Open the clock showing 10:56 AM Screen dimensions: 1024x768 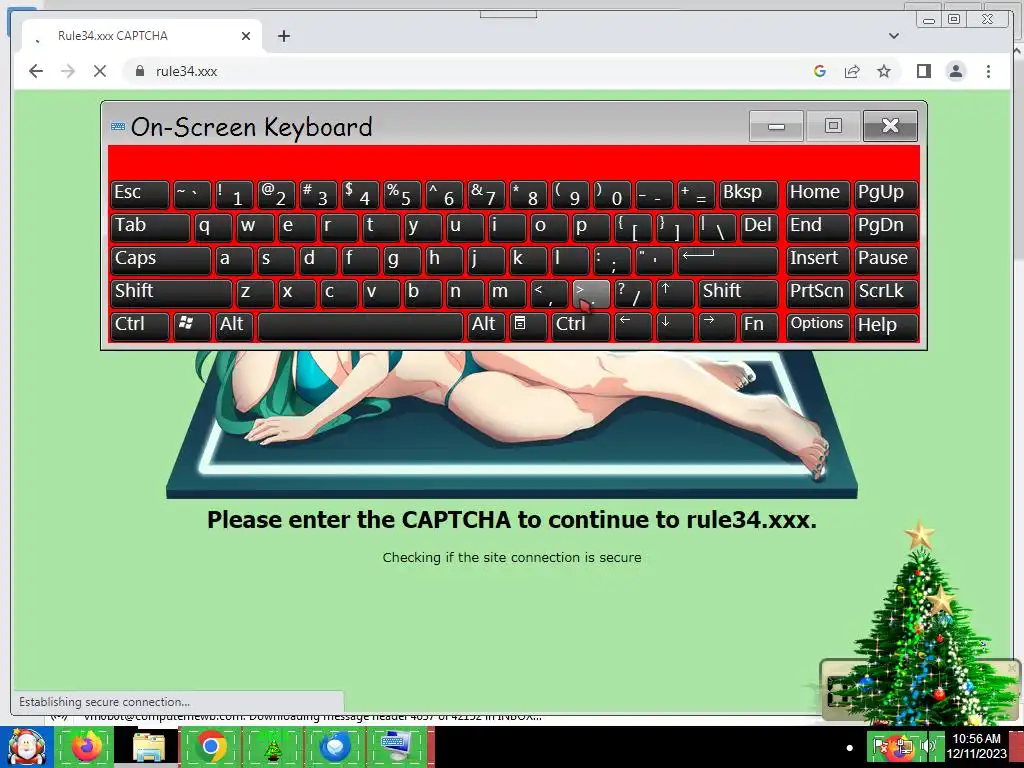(976, 746)
